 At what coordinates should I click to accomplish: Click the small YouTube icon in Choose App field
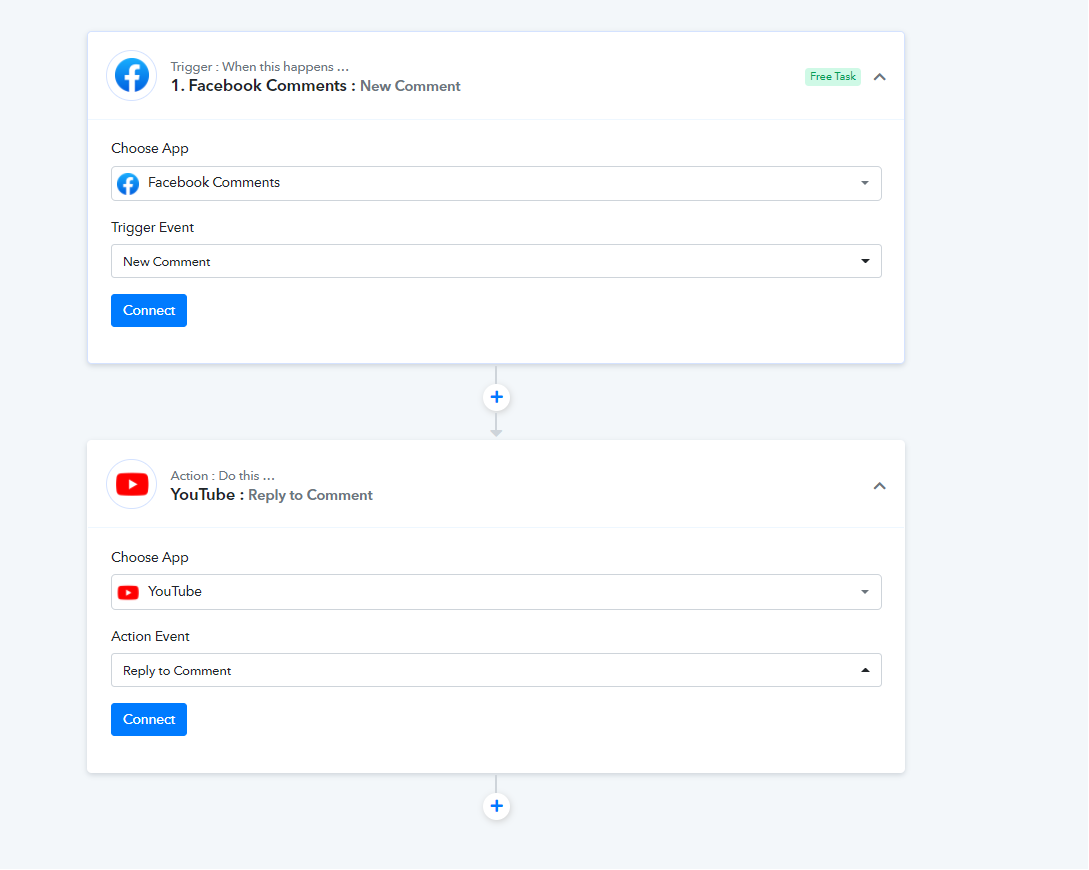click(x=128, y=592)
